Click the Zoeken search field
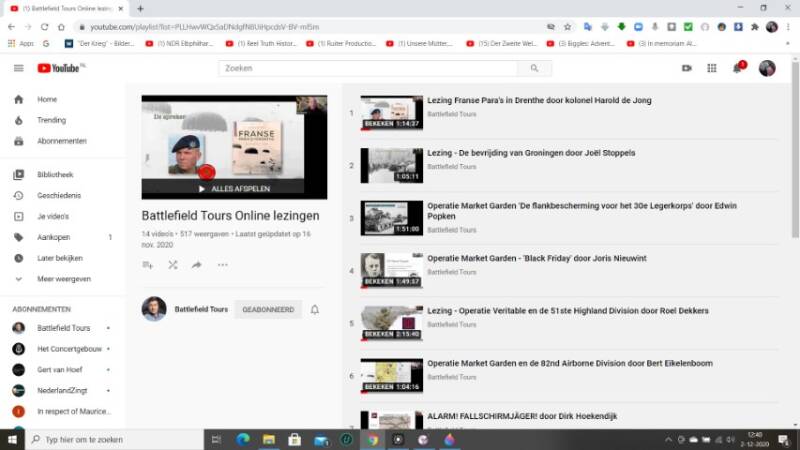The height and width of the screenshot is (450, 800). click(x=368, y=68)
